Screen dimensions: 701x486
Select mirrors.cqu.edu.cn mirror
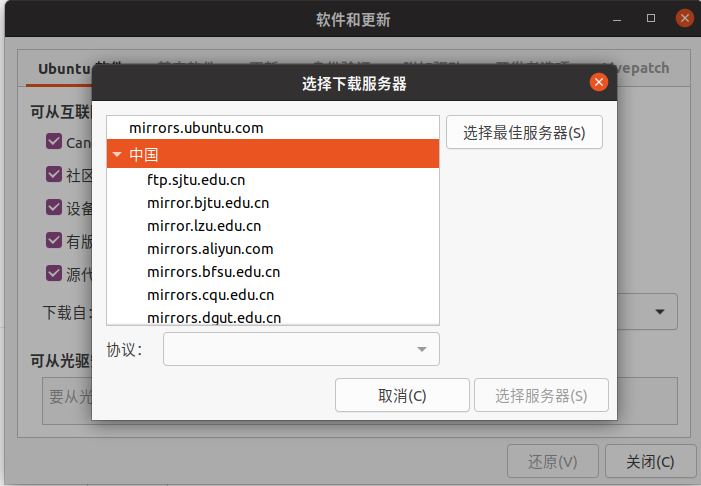coord(273,295)
